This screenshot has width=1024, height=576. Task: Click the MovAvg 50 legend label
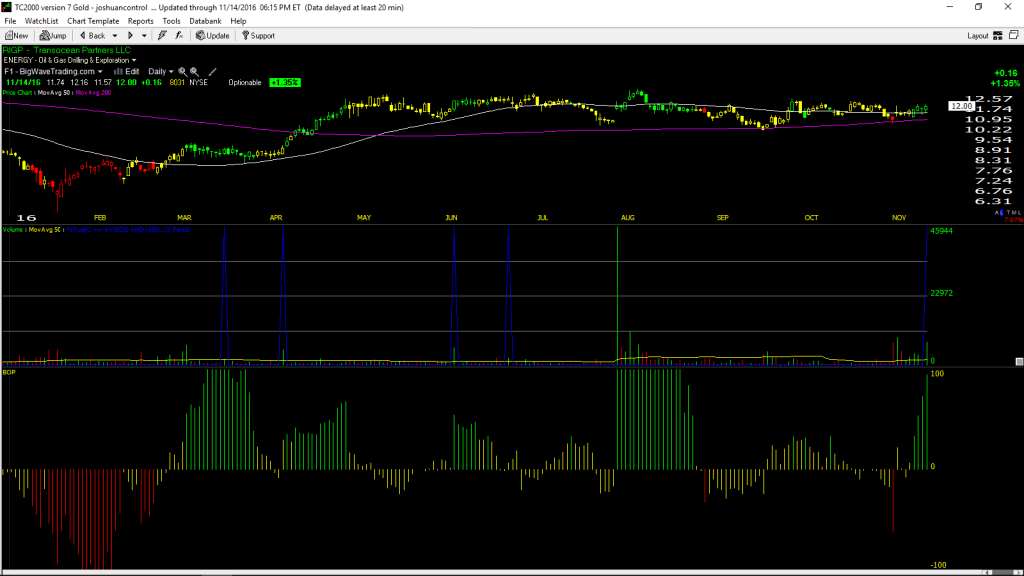(x=54, y=93)
